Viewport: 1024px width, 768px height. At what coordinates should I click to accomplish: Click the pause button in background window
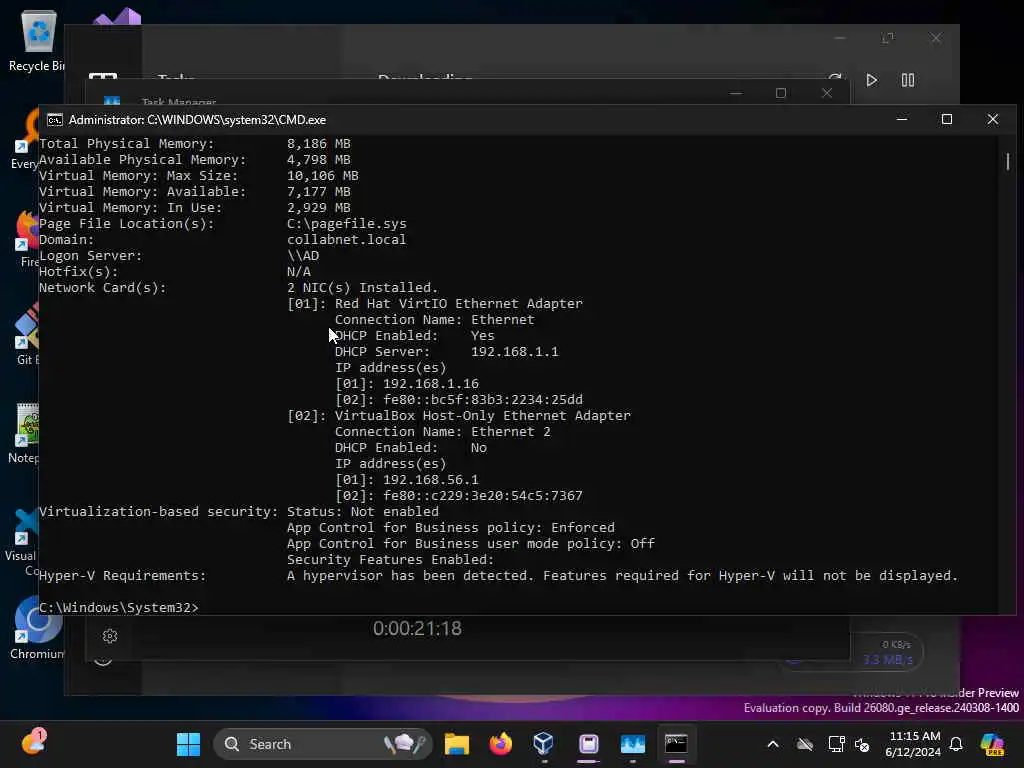point(908,80)
